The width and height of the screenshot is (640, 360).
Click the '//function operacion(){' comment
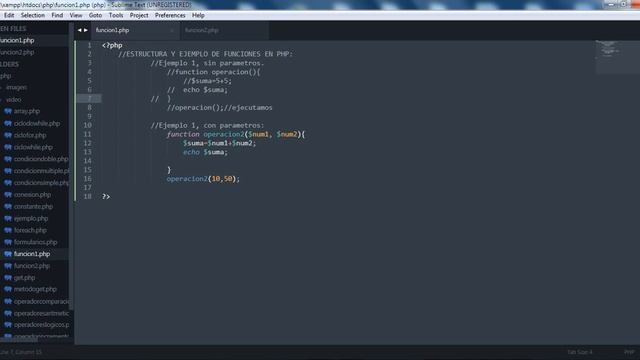[x=213, y=72]
